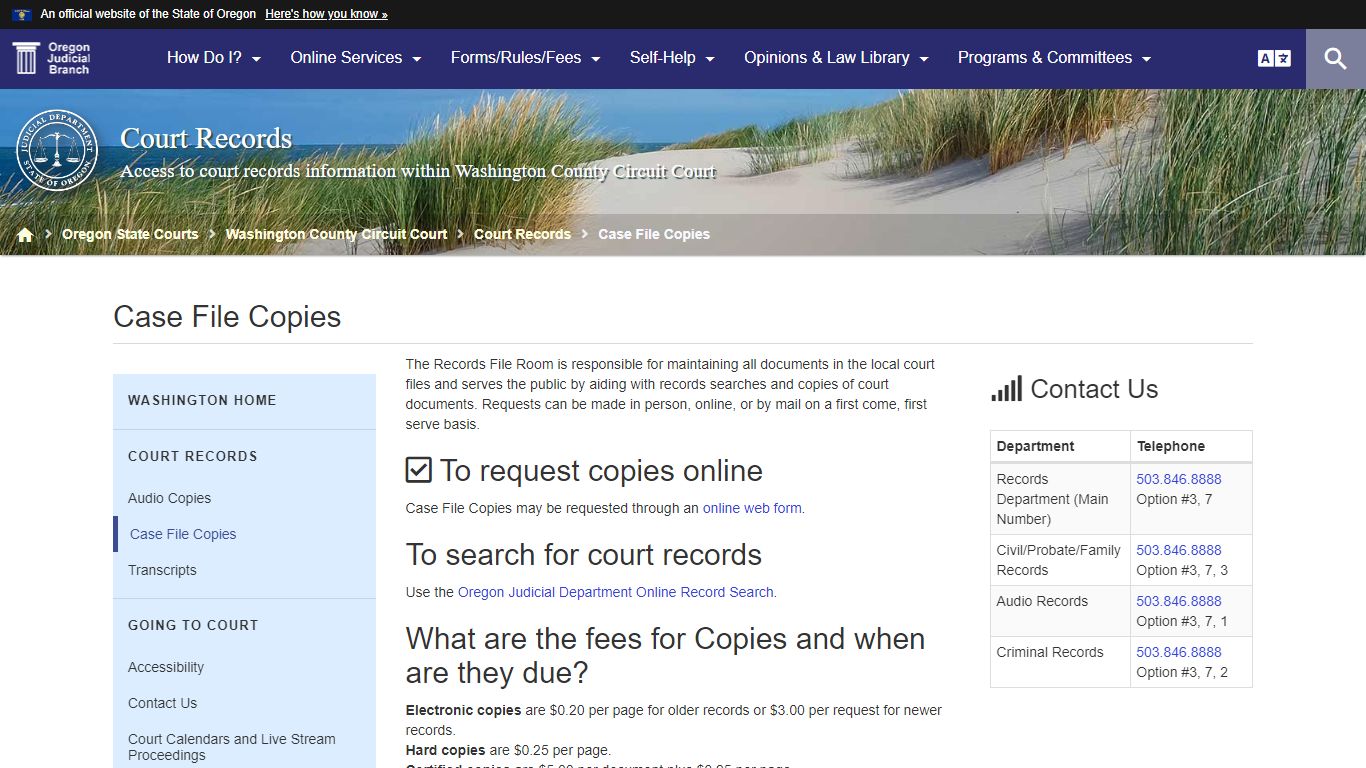The height and width of the screenshot is (768, 1366).
Task: Expand the Forms/Rules/Fees menu
Action: pos(525,58)
